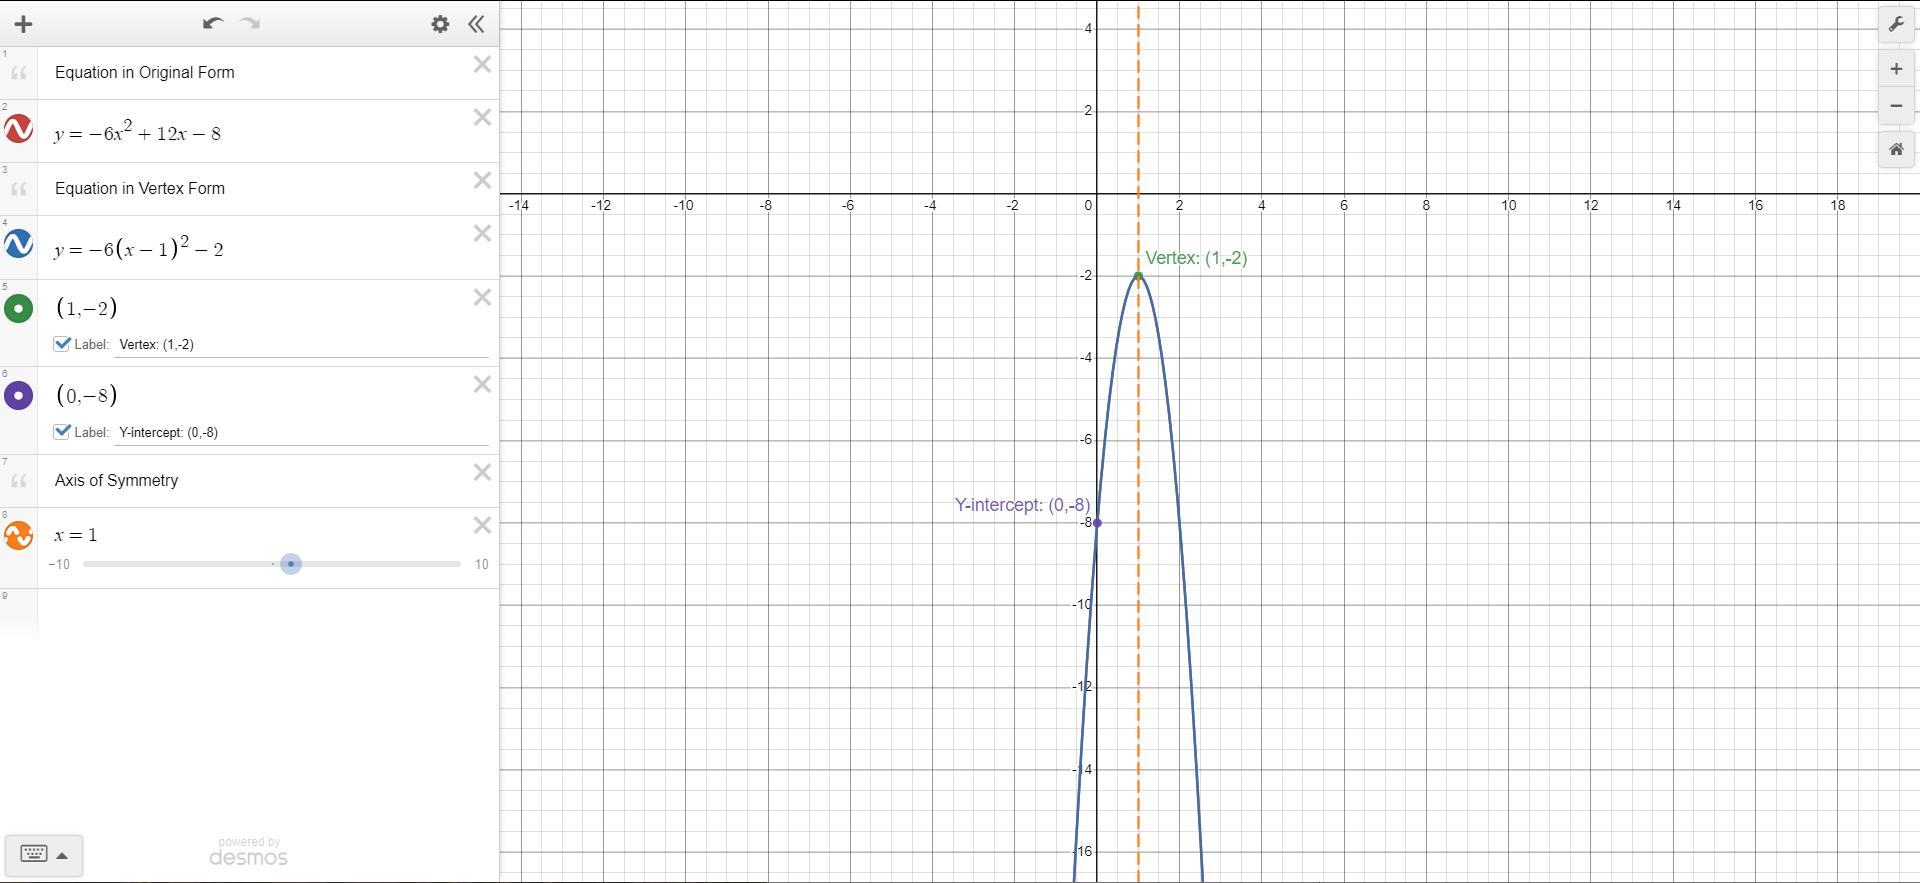This screenshot has width=1920, height=883.
Task: Undo the last action
Action: pyautogui.click(x=212, y=23)
